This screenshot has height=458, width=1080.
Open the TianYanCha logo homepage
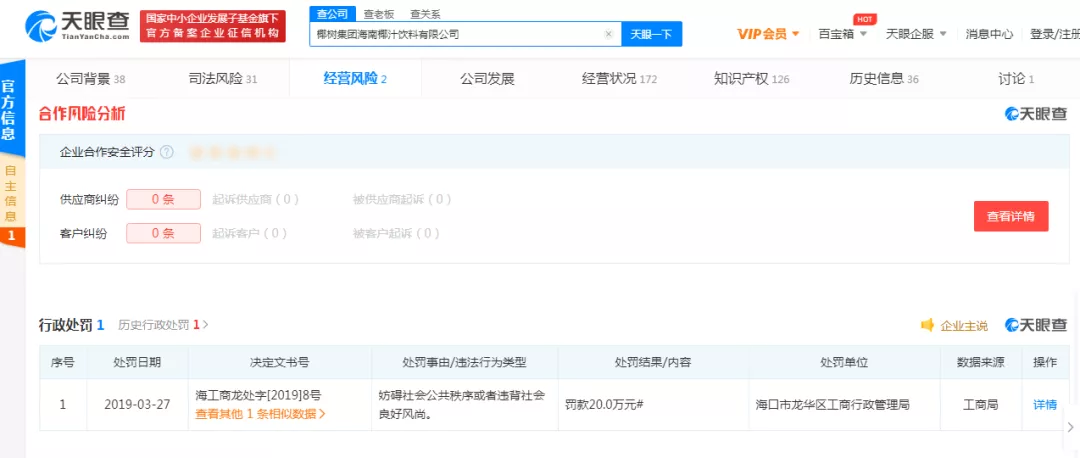coord(77,25)
